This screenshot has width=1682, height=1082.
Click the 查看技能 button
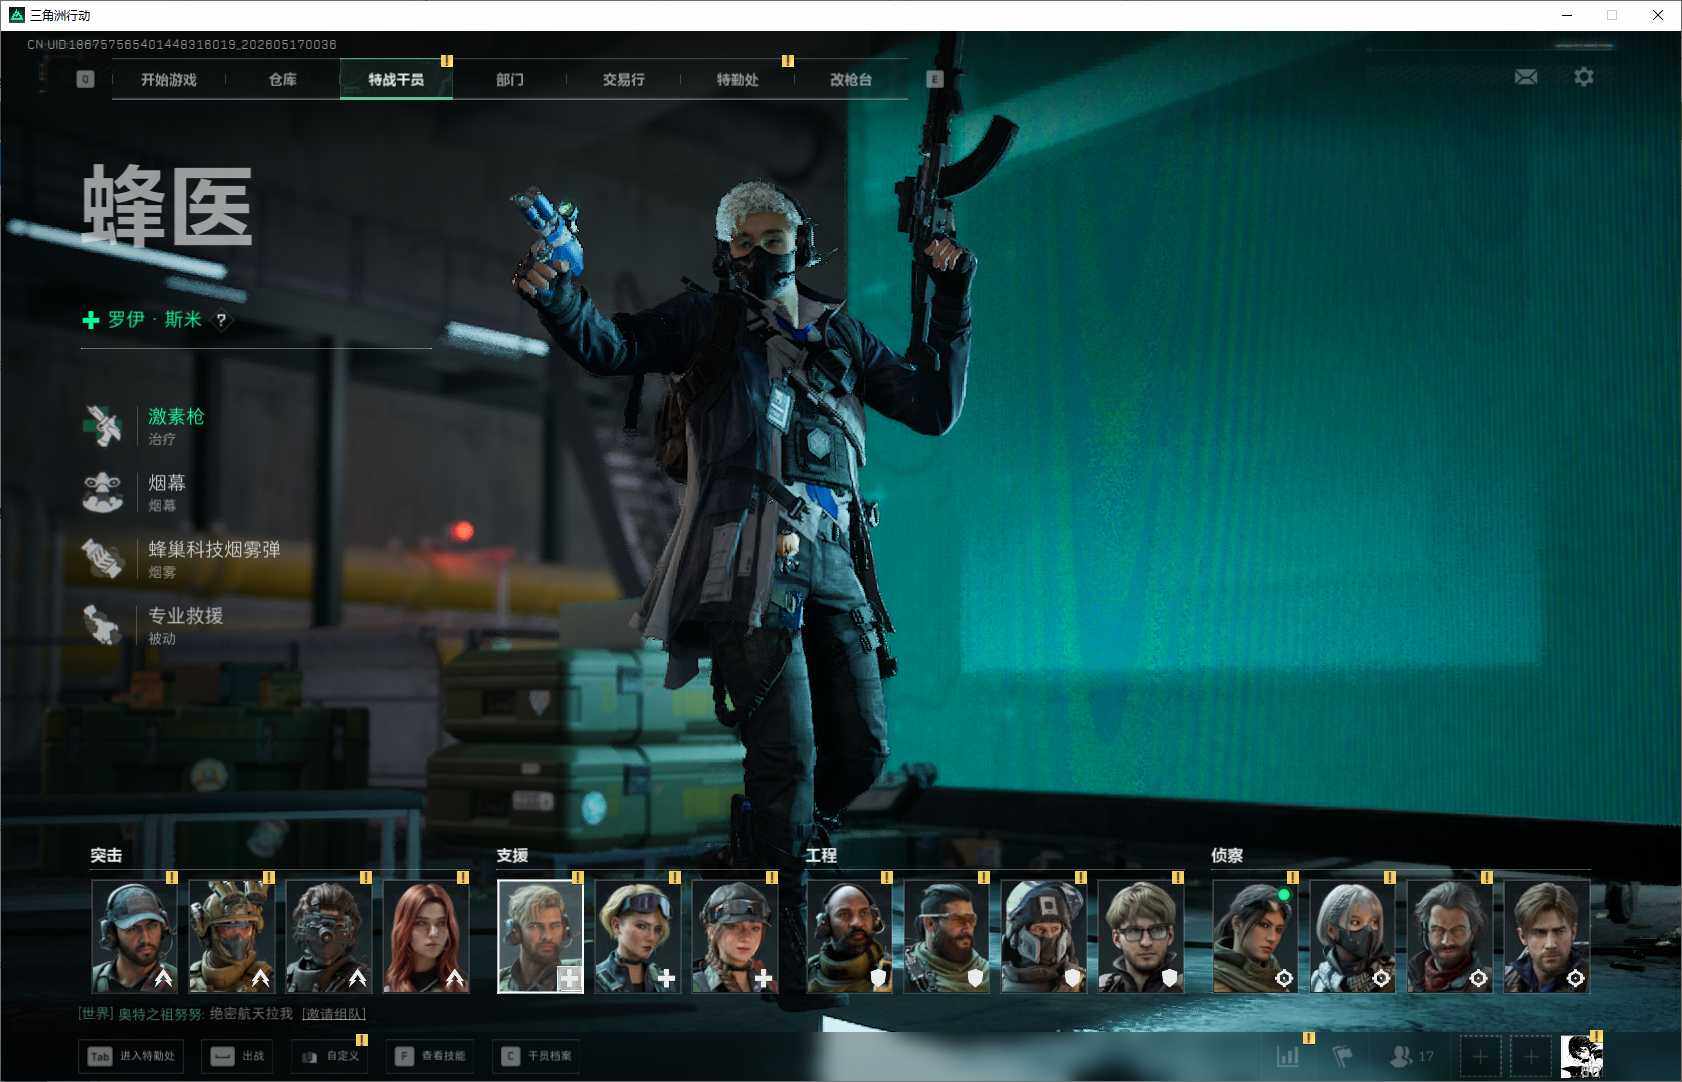431,1056
